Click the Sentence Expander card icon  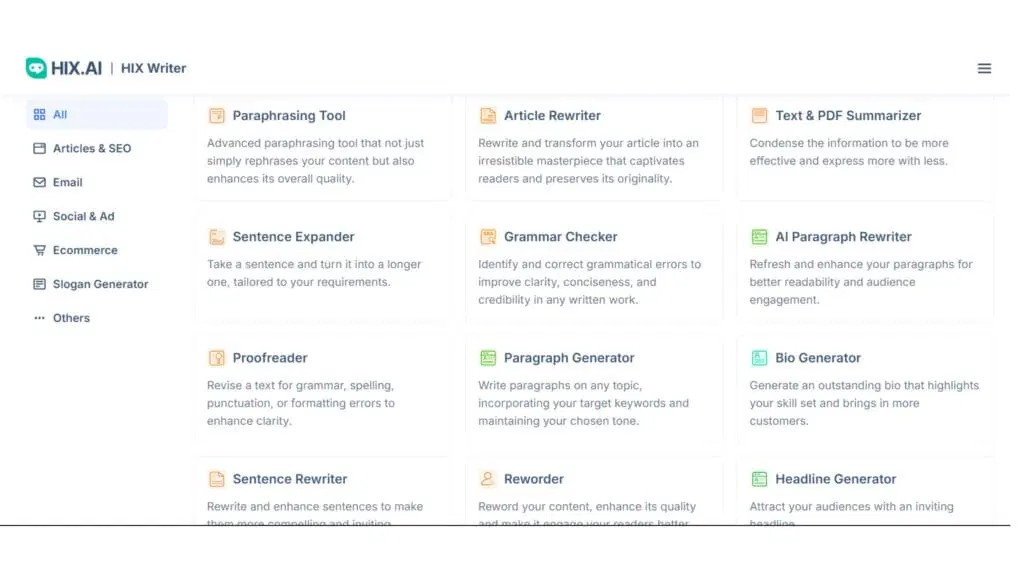[216, 237]
